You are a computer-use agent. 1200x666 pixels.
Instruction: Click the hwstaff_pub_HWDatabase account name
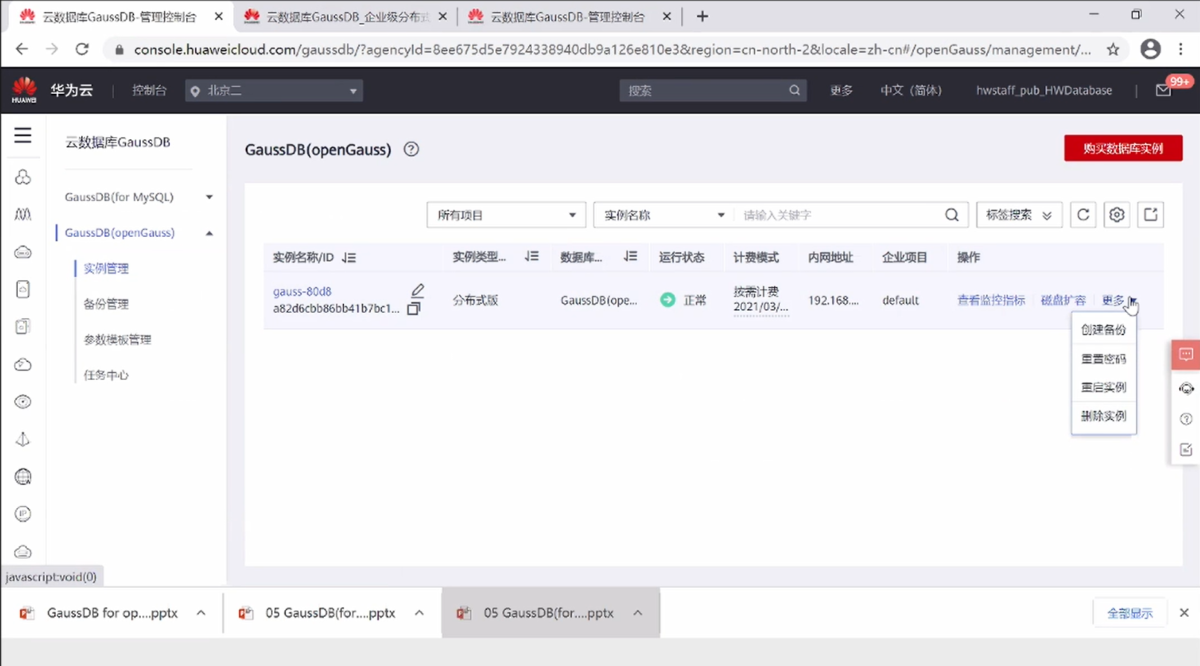(1044, 90)
